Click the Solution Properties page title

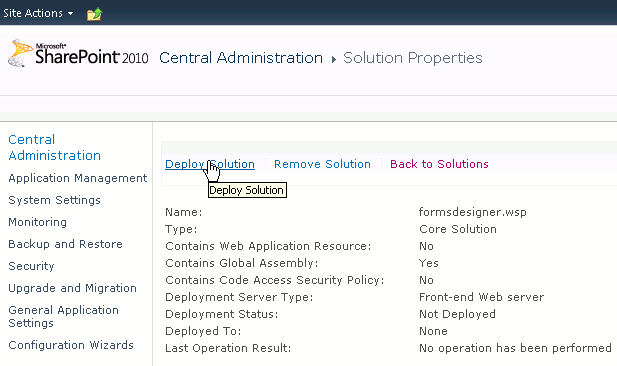click(x=412, y=58)
